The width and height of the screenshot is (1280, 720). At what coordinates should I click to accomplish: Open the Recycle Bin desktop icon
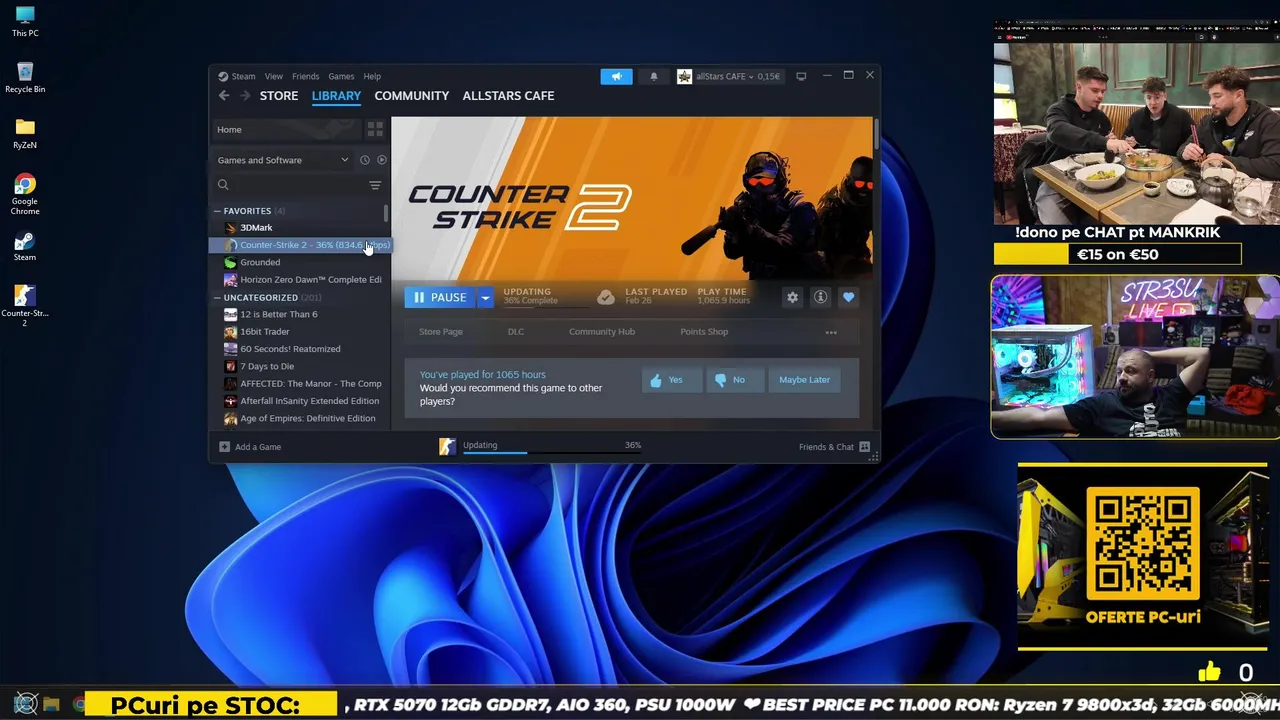25,77
